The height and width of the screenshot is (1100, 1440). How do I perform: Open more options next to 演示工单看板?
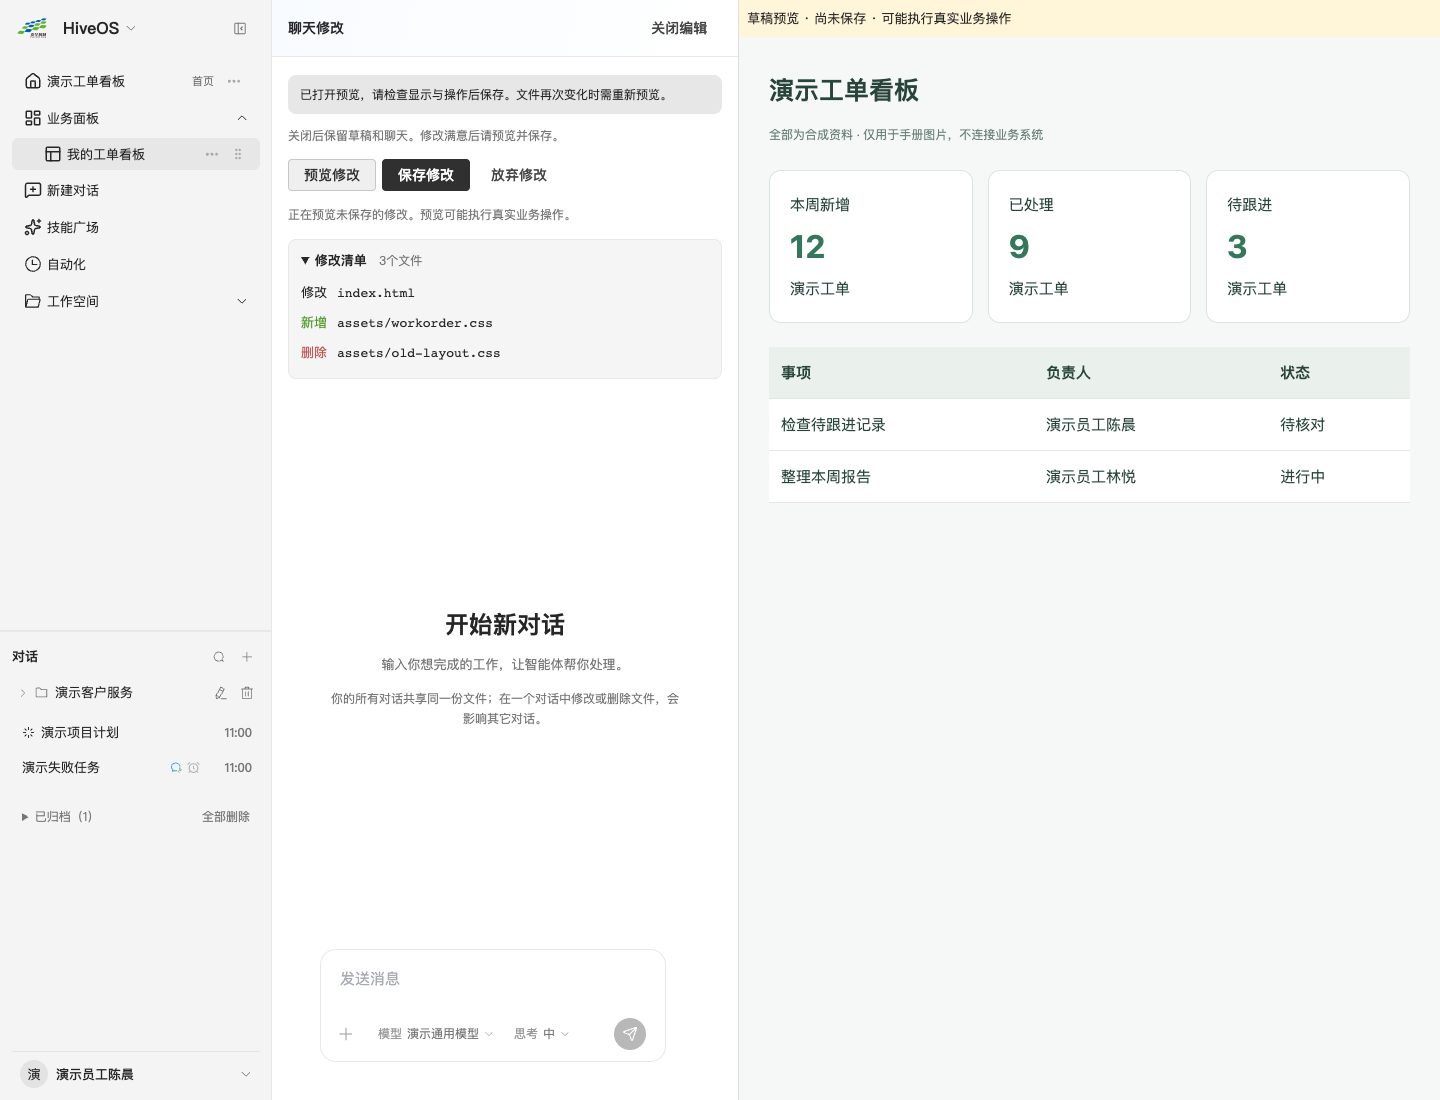(234, 81)
